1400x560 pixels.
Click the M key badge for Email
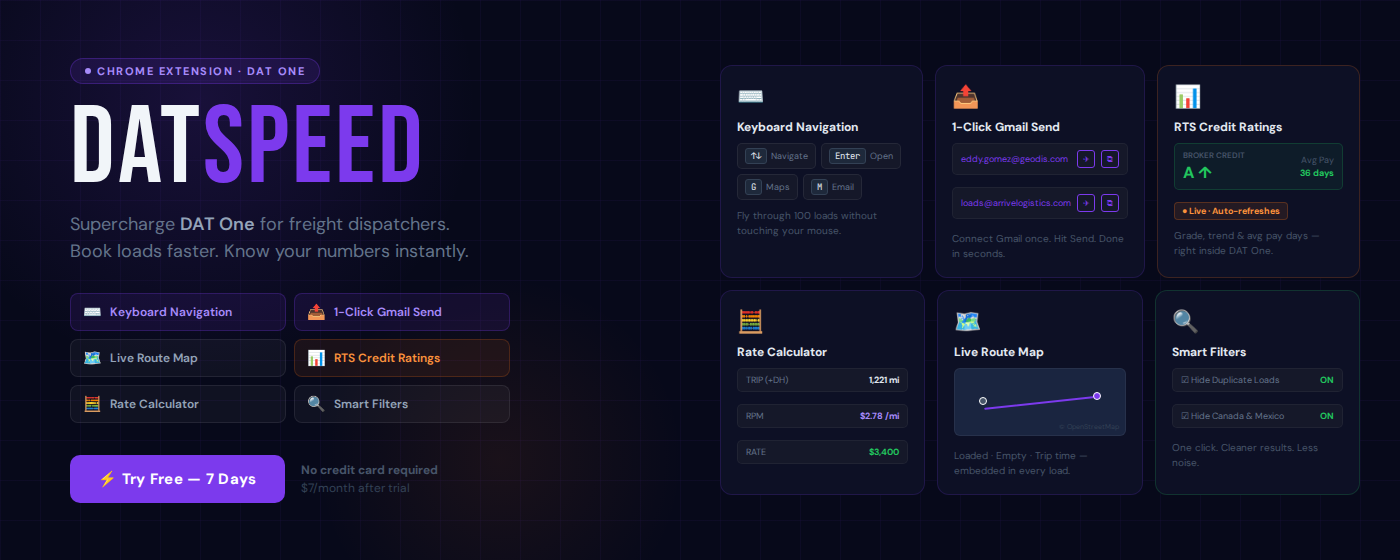(x=820, y=187)
